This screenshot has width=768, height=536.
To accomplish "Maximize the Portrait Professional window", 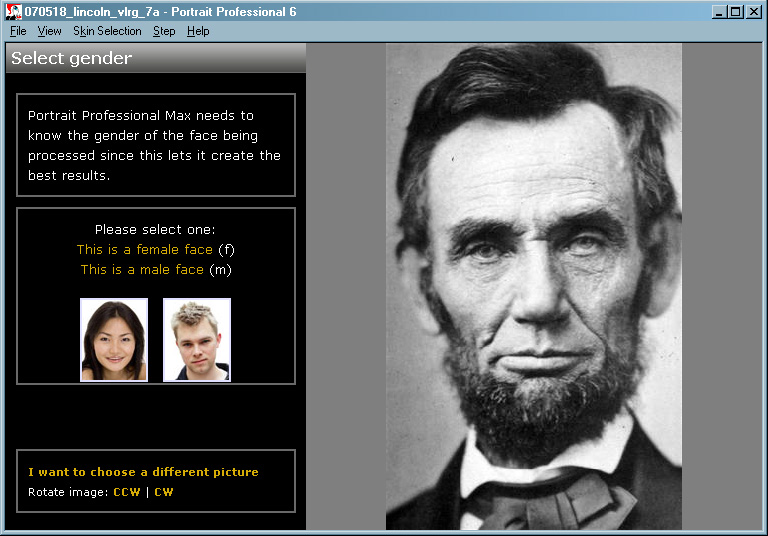I will pos(736,12).
